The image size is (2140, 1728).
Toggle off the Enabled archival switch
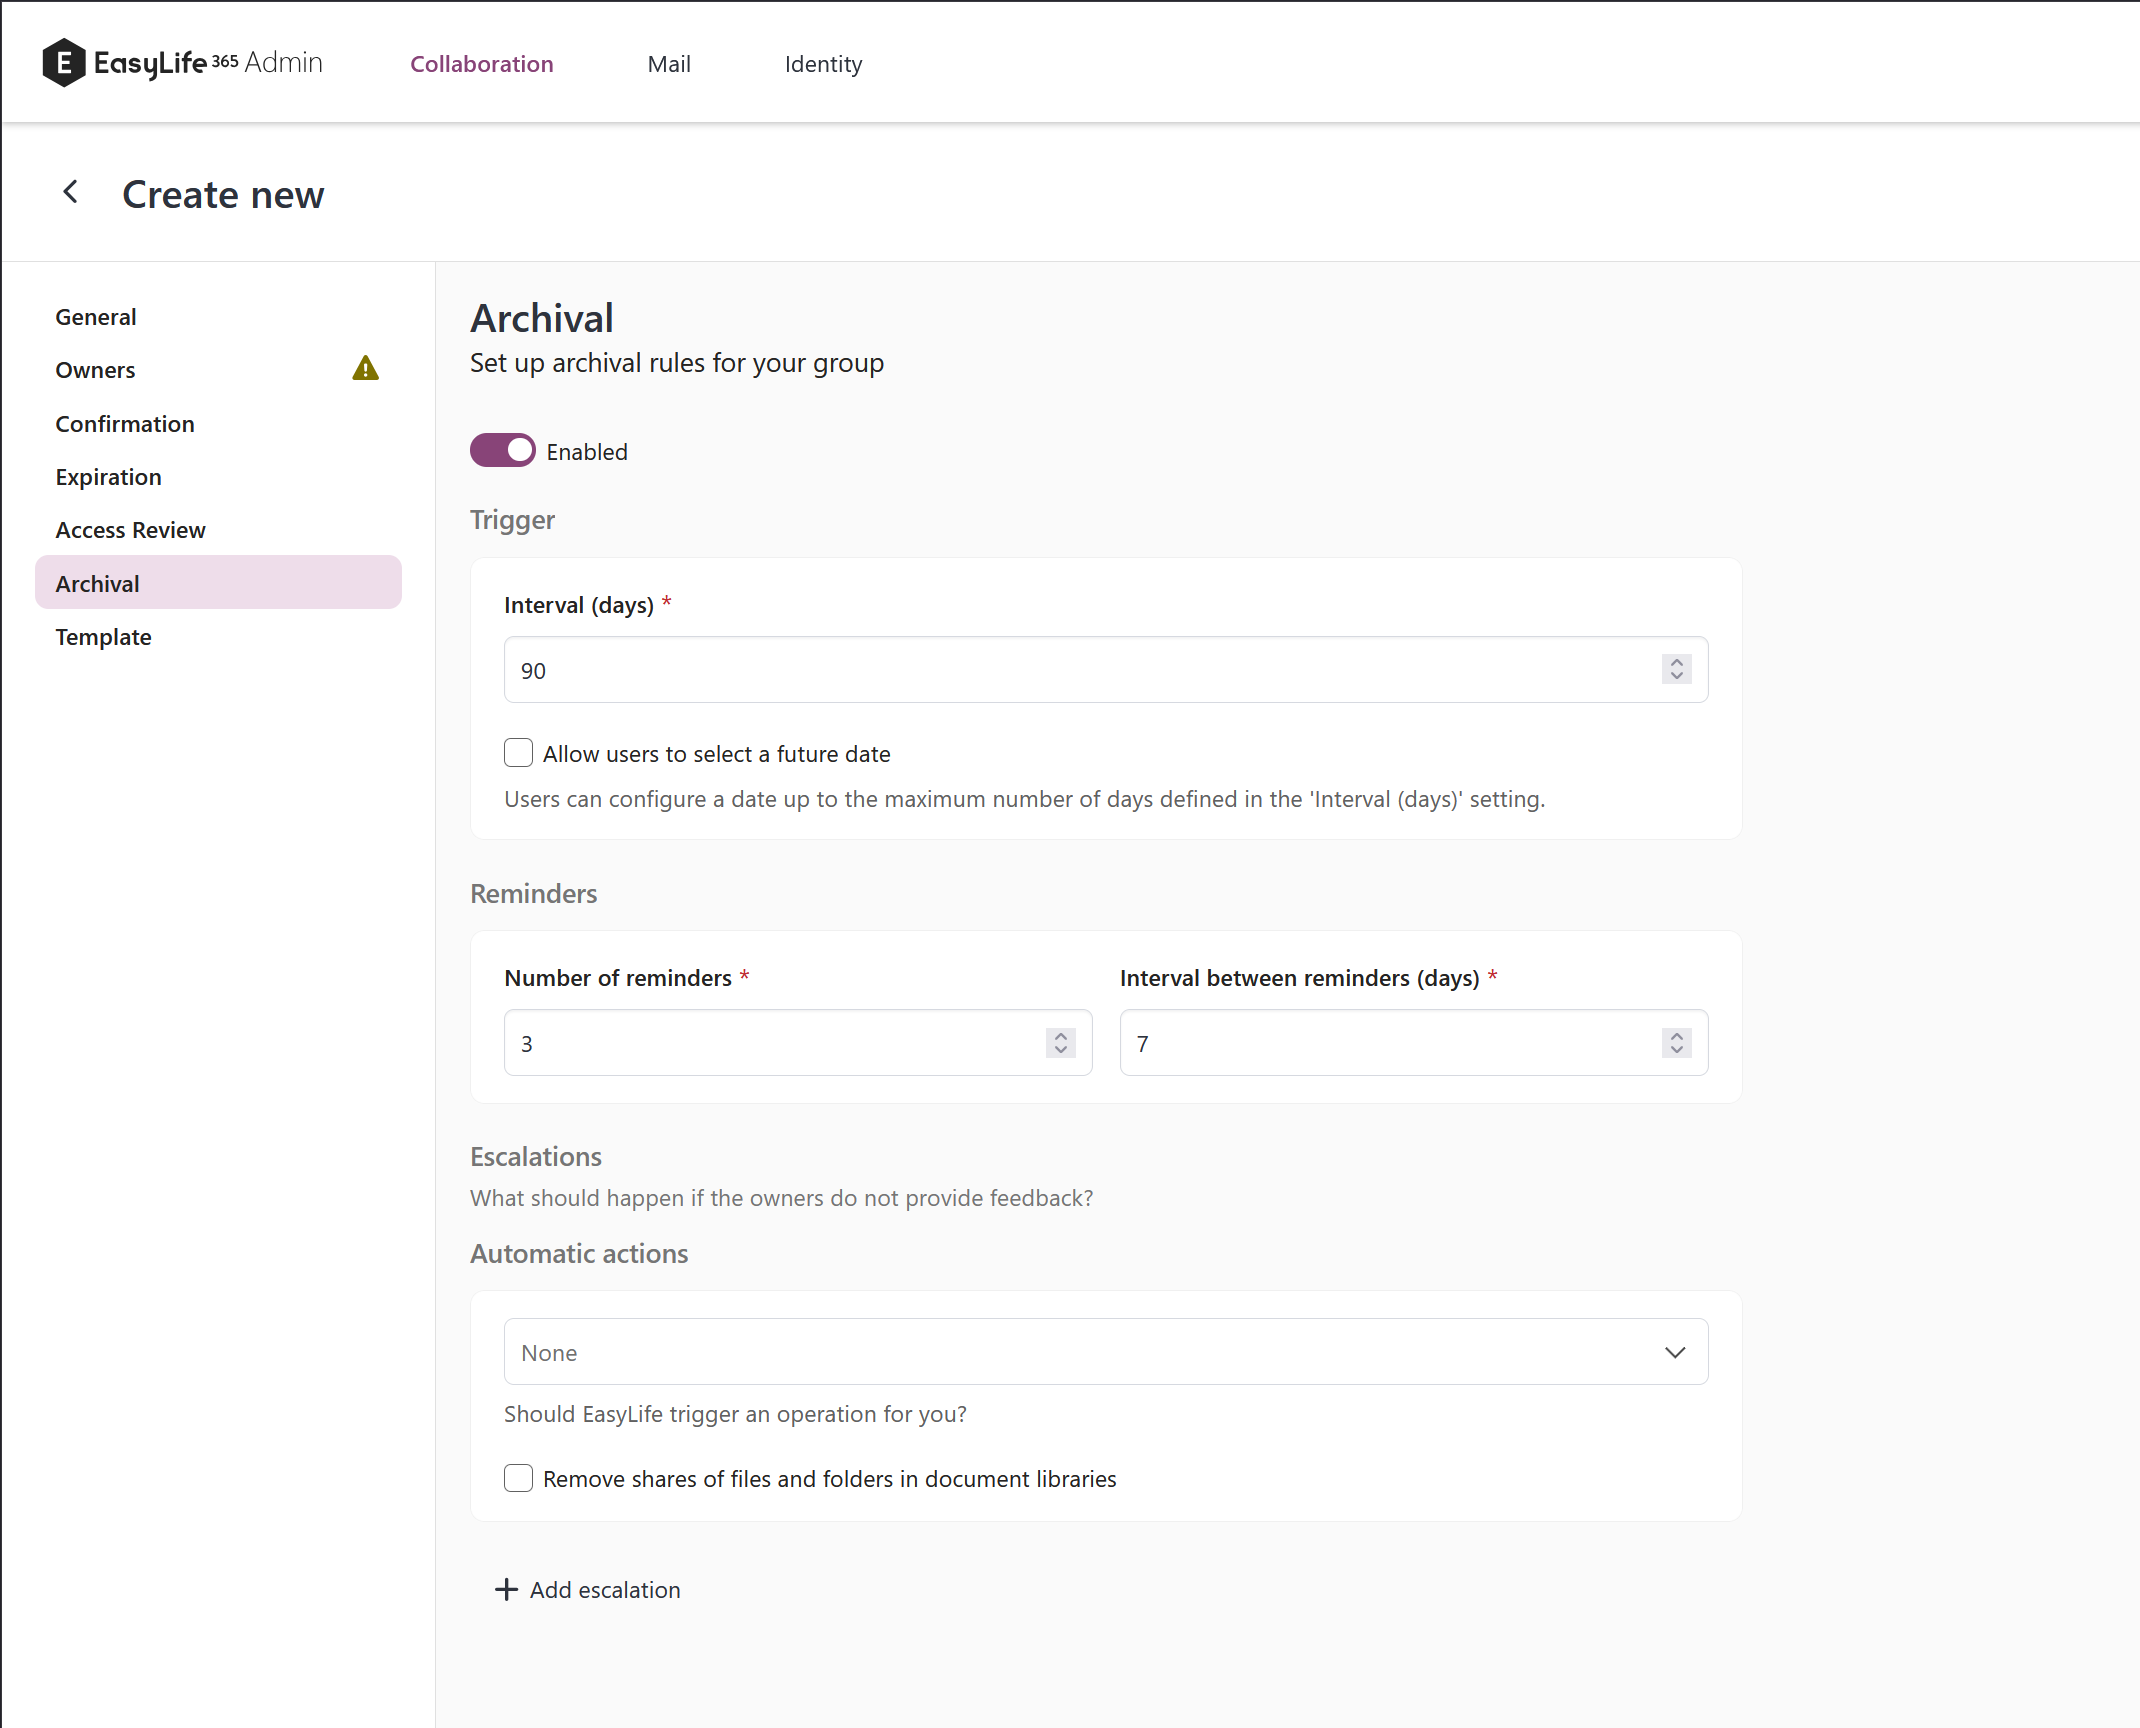tap(502, 451)
